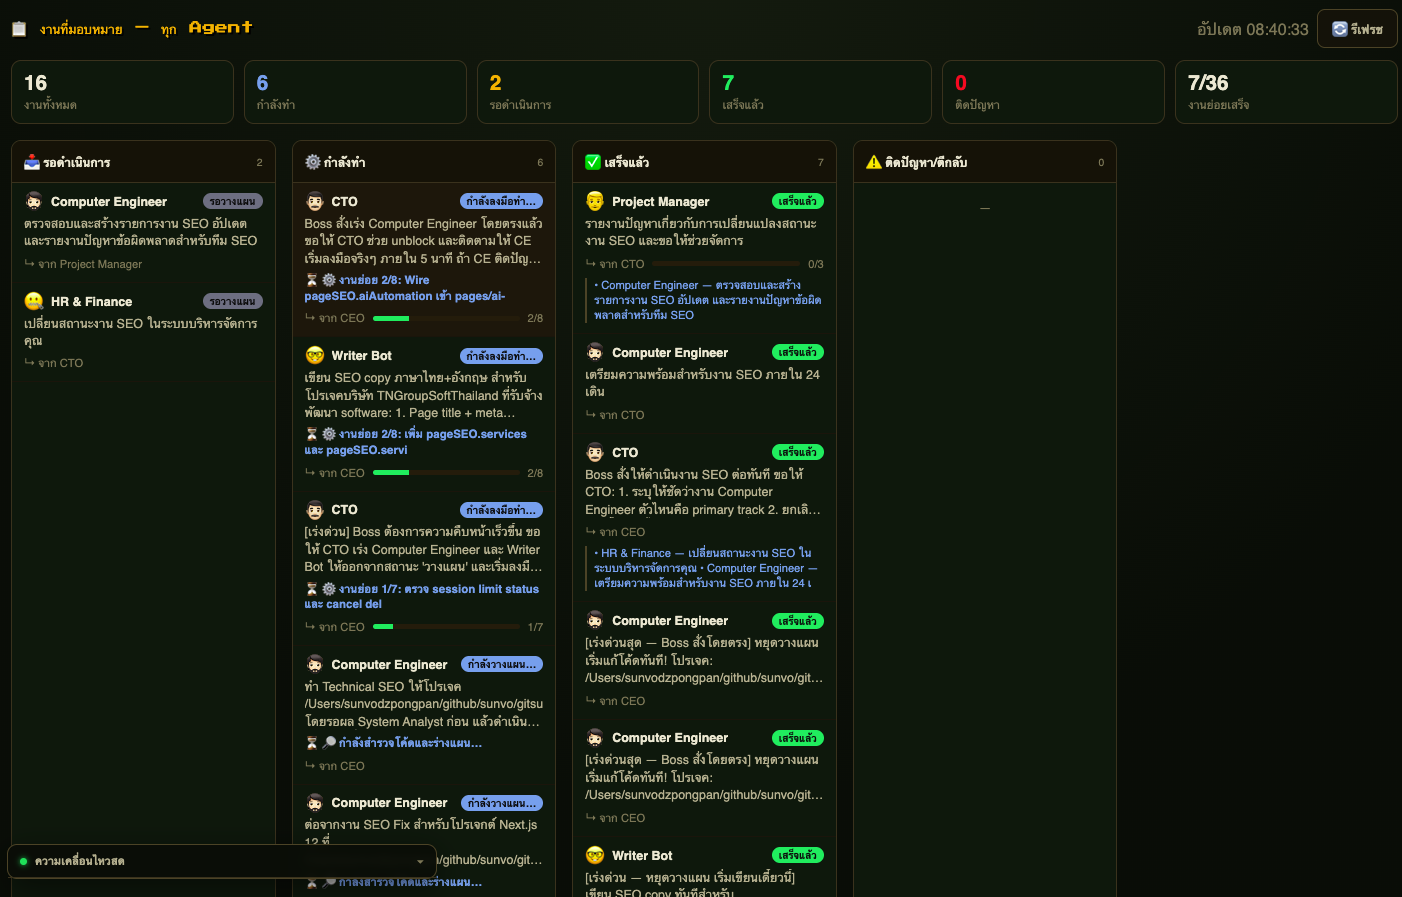This screenshot has width=1402, height=897.
Task: Open subtask link 'งานย่อย 2/8: เพิ่ม pageSEO.services'
Action: click(415, 442)
